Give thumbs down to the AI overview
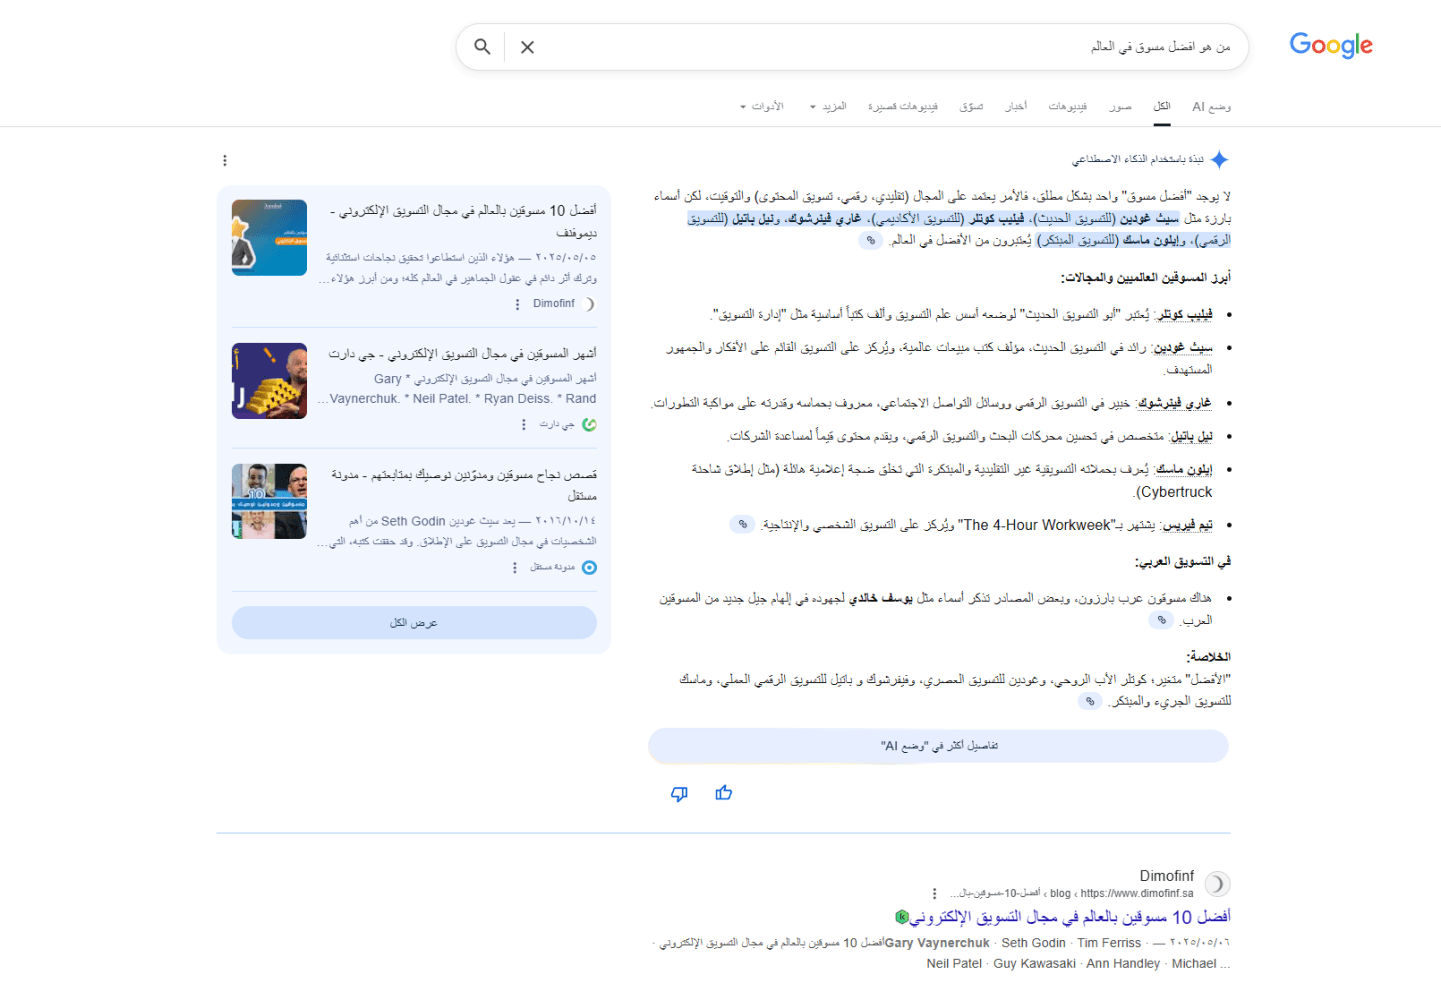 [679, 792]
